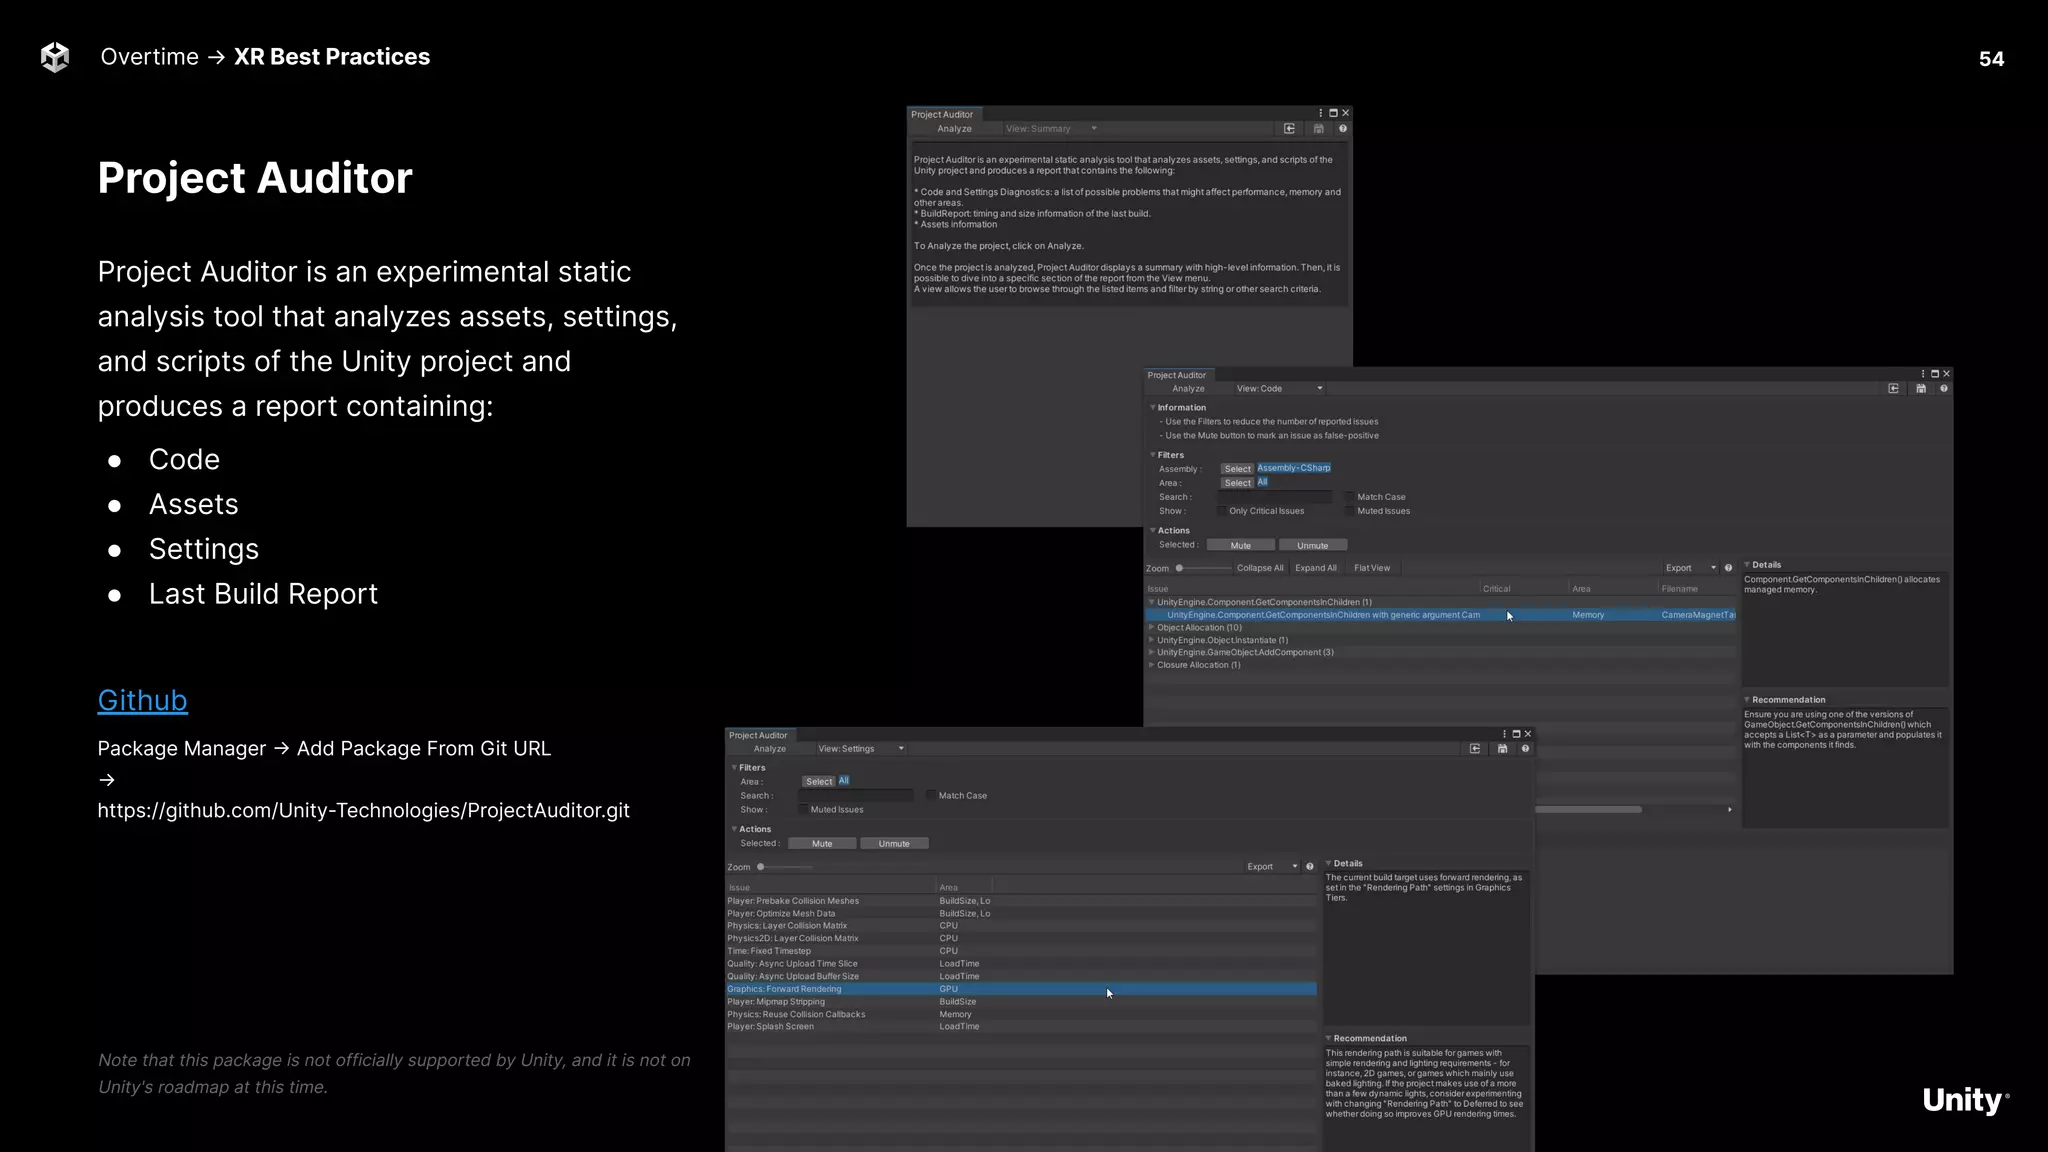Collapse the Information section in Code window
Viewport: 2048px width, 1152px height.
click(1153, 408)
